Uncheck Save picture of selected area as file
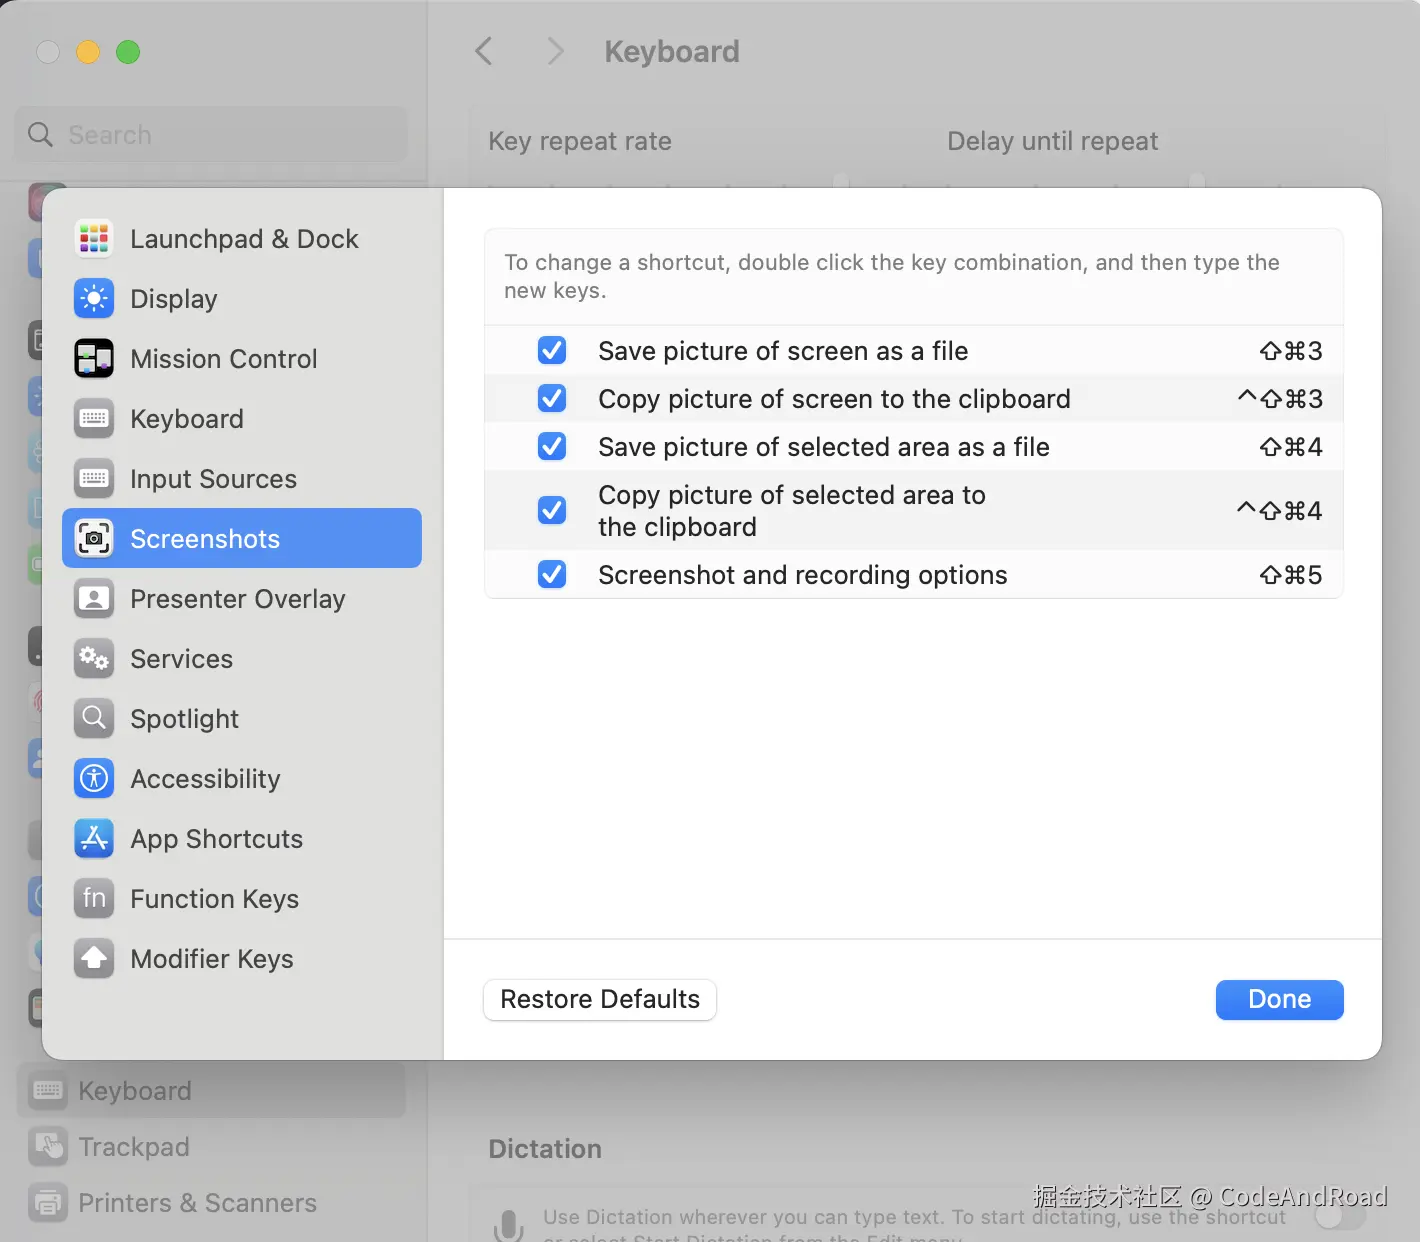Screen dimensions: 1420x1242 552,447
